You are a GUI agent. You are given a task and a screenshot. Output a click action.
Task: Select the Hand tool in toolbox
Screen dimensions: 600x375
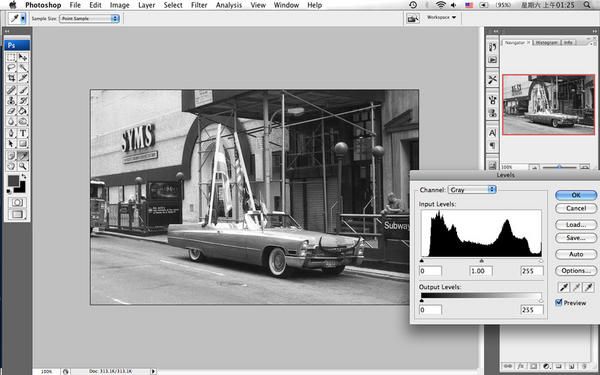click(11, 166)
